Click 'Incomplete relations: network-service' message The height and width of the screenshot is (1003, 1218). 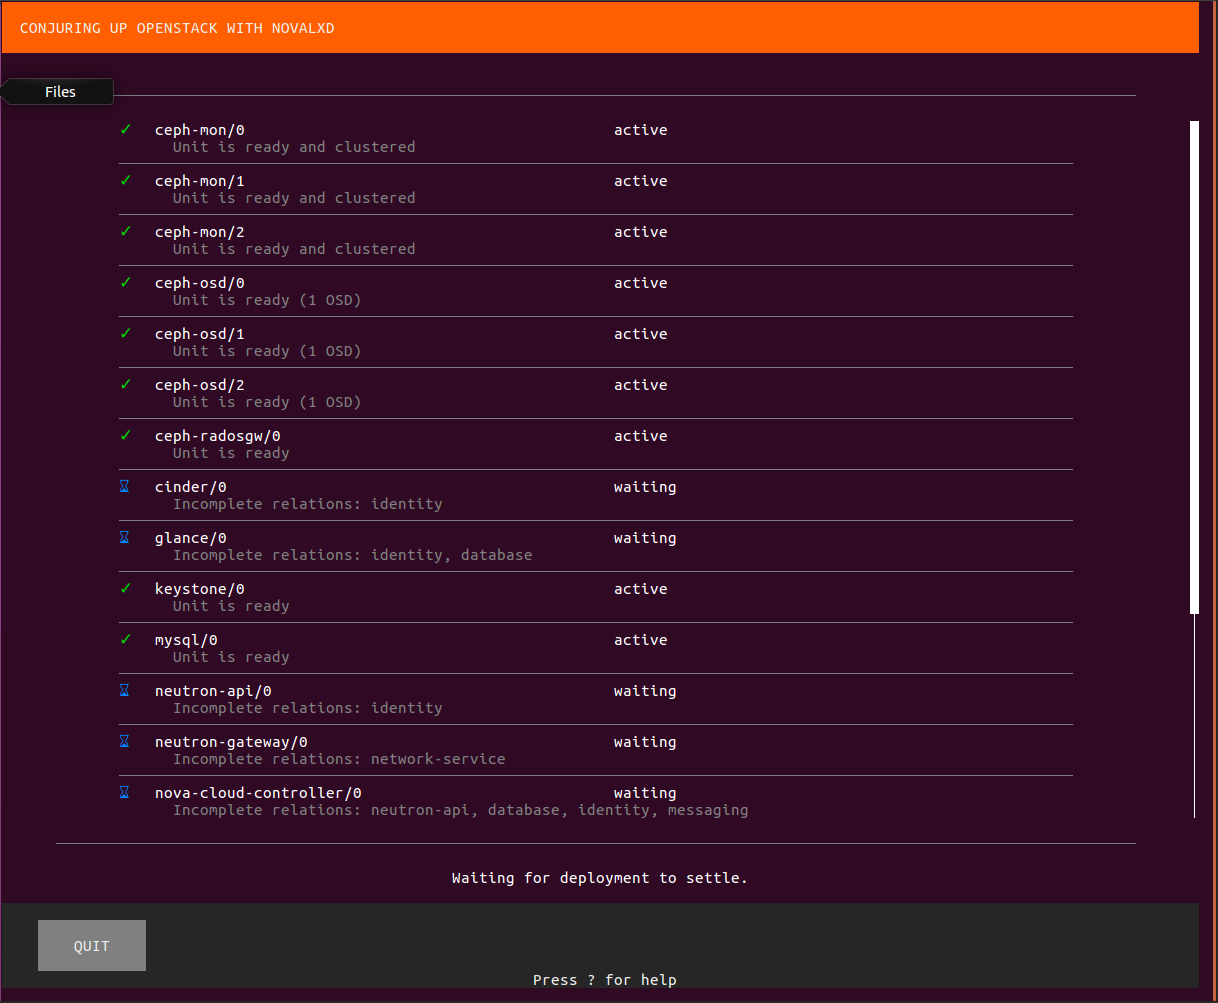(x=339, y=759)
